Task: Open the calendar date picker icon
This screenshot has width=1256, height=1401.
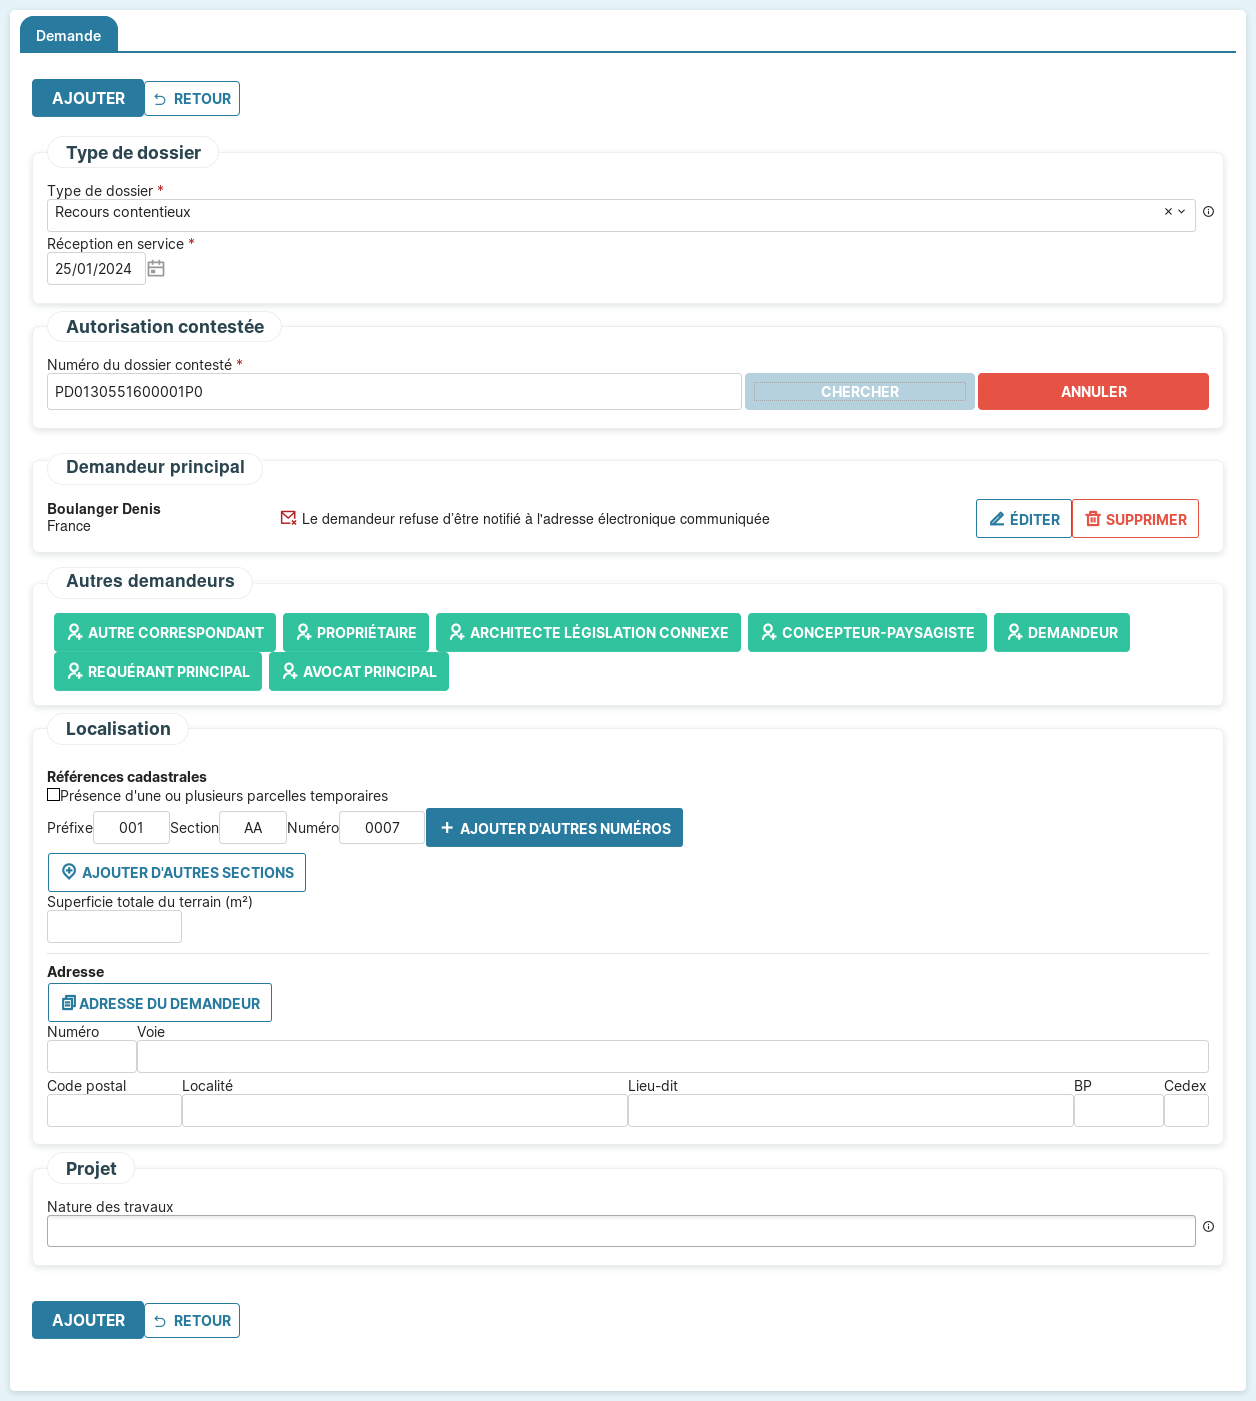Action: pos(156,269)
